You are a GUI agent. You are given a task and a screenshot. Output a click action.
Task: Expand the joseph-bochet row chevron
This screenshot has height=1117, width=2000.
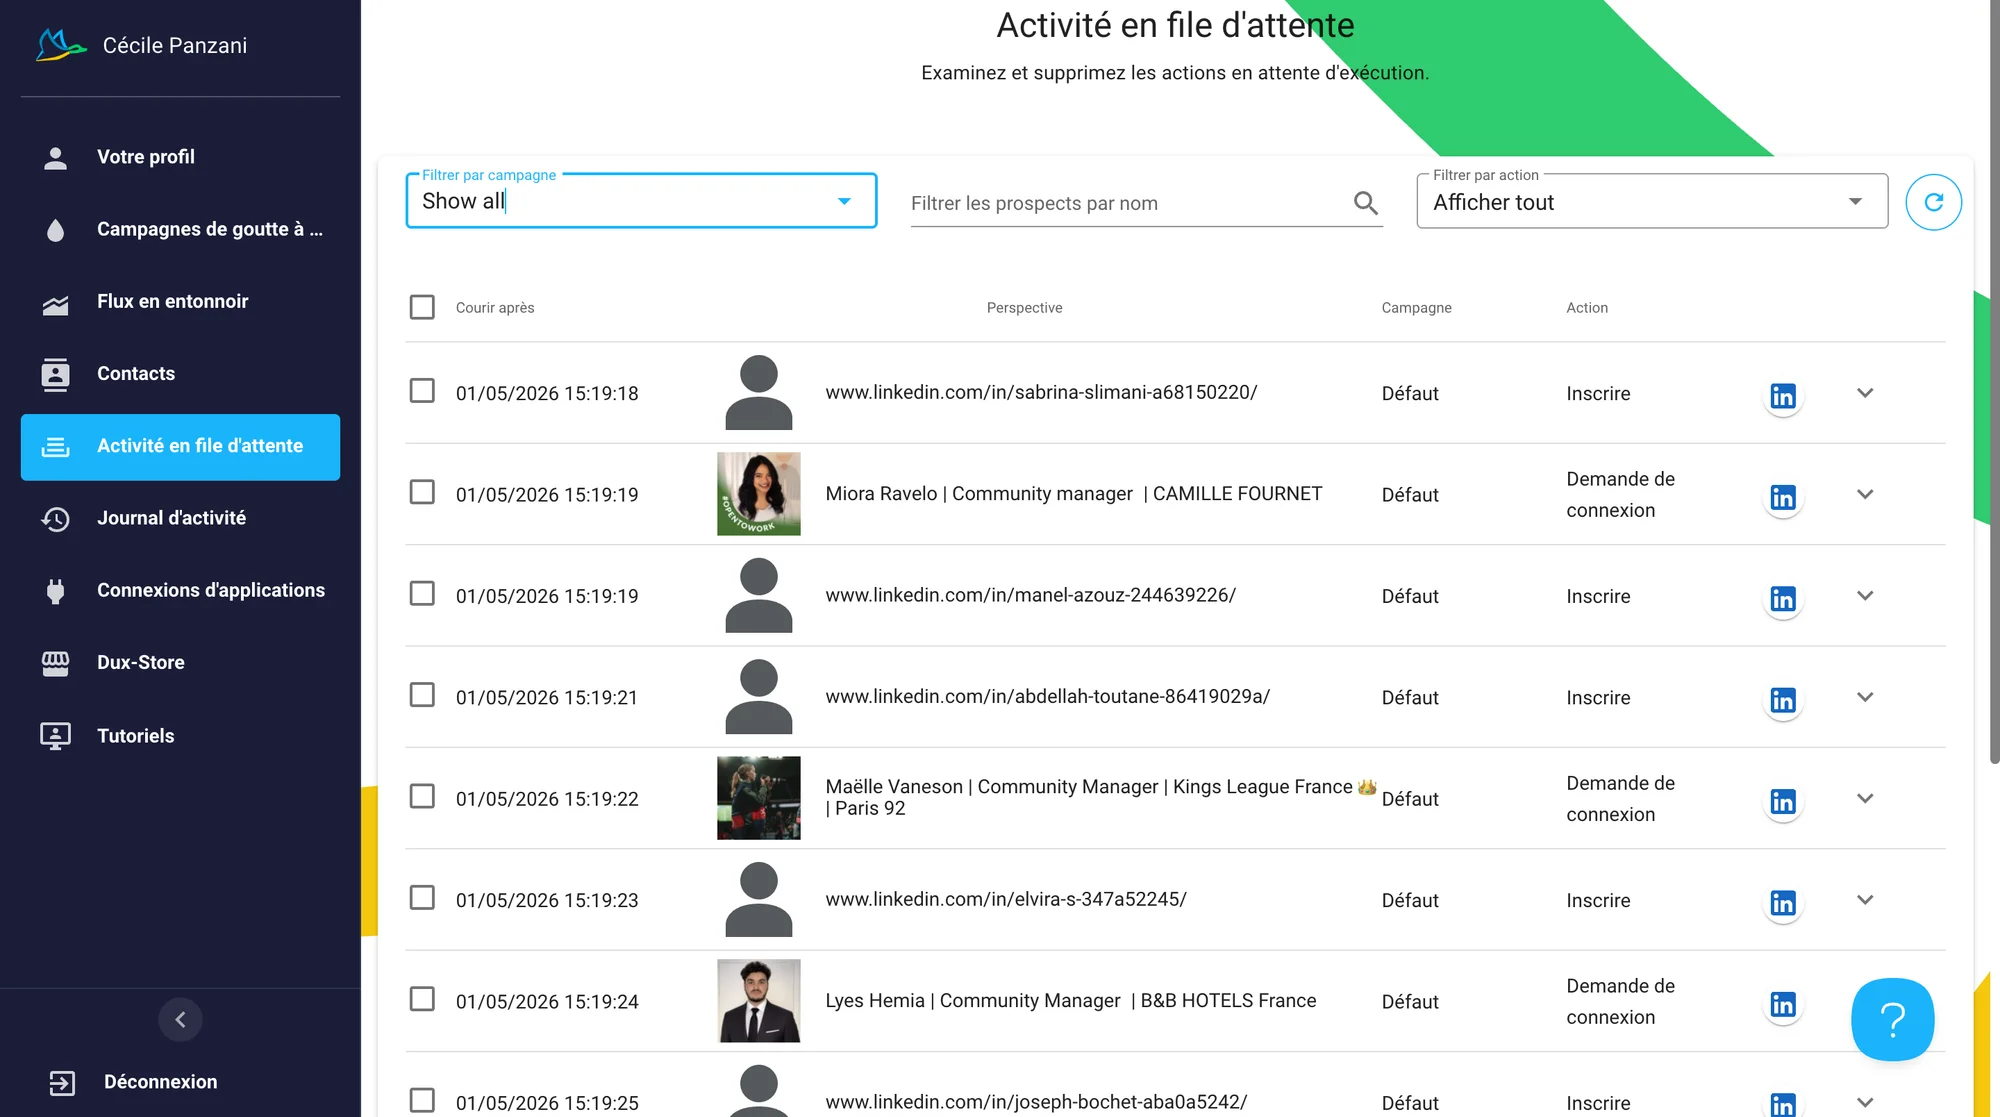coord(1865,1102)
